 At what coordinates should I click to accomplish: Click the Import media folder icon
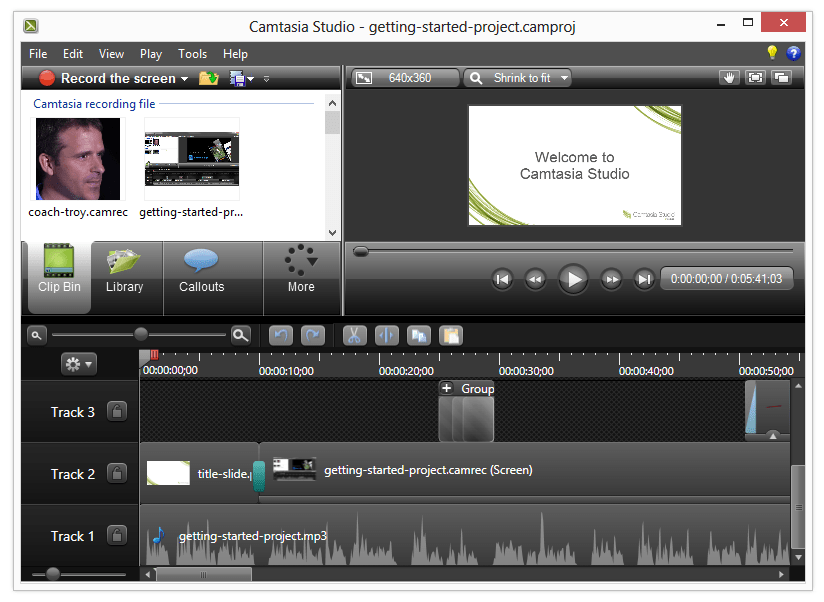pyautogui.click(x=208, y=78)
